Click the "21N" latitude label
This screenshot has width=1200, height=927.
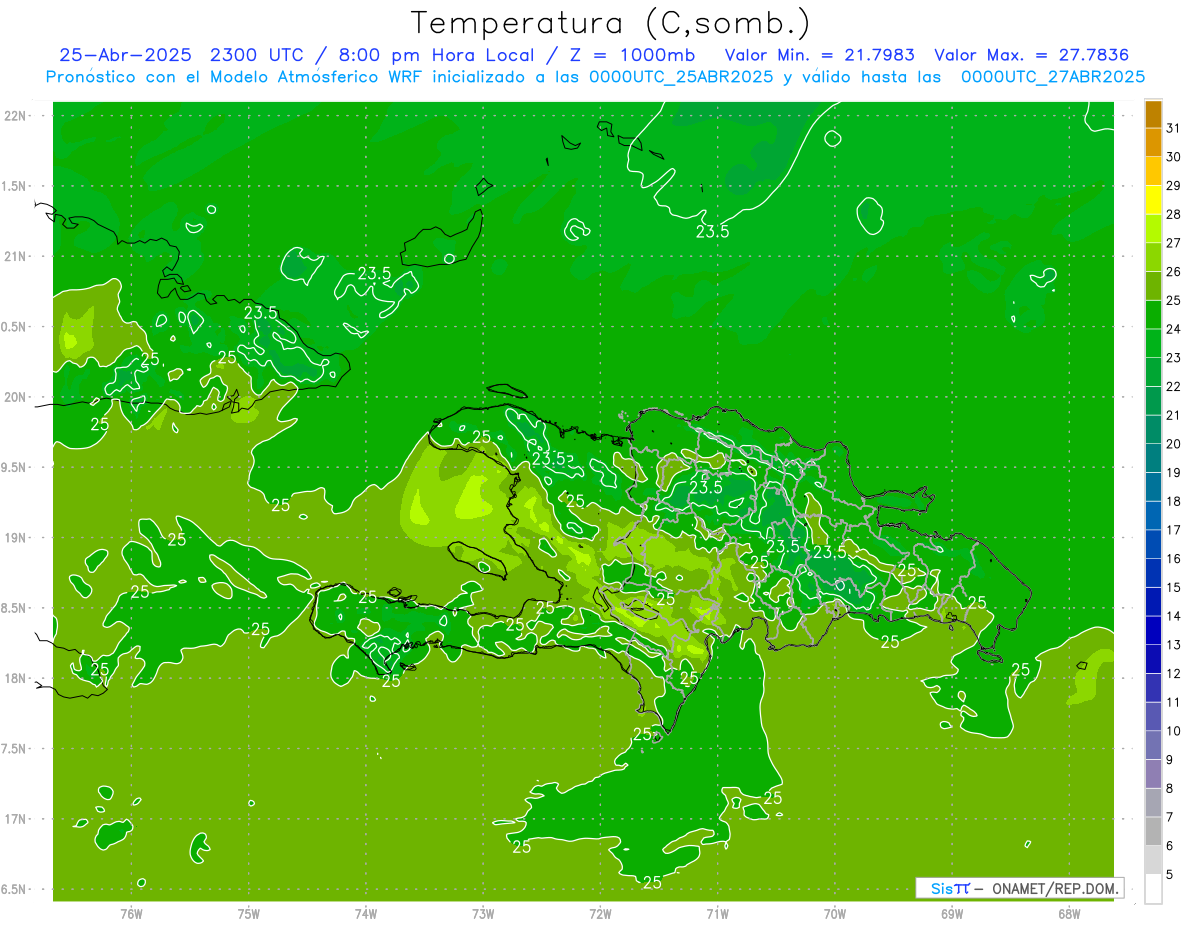[15, 256]
